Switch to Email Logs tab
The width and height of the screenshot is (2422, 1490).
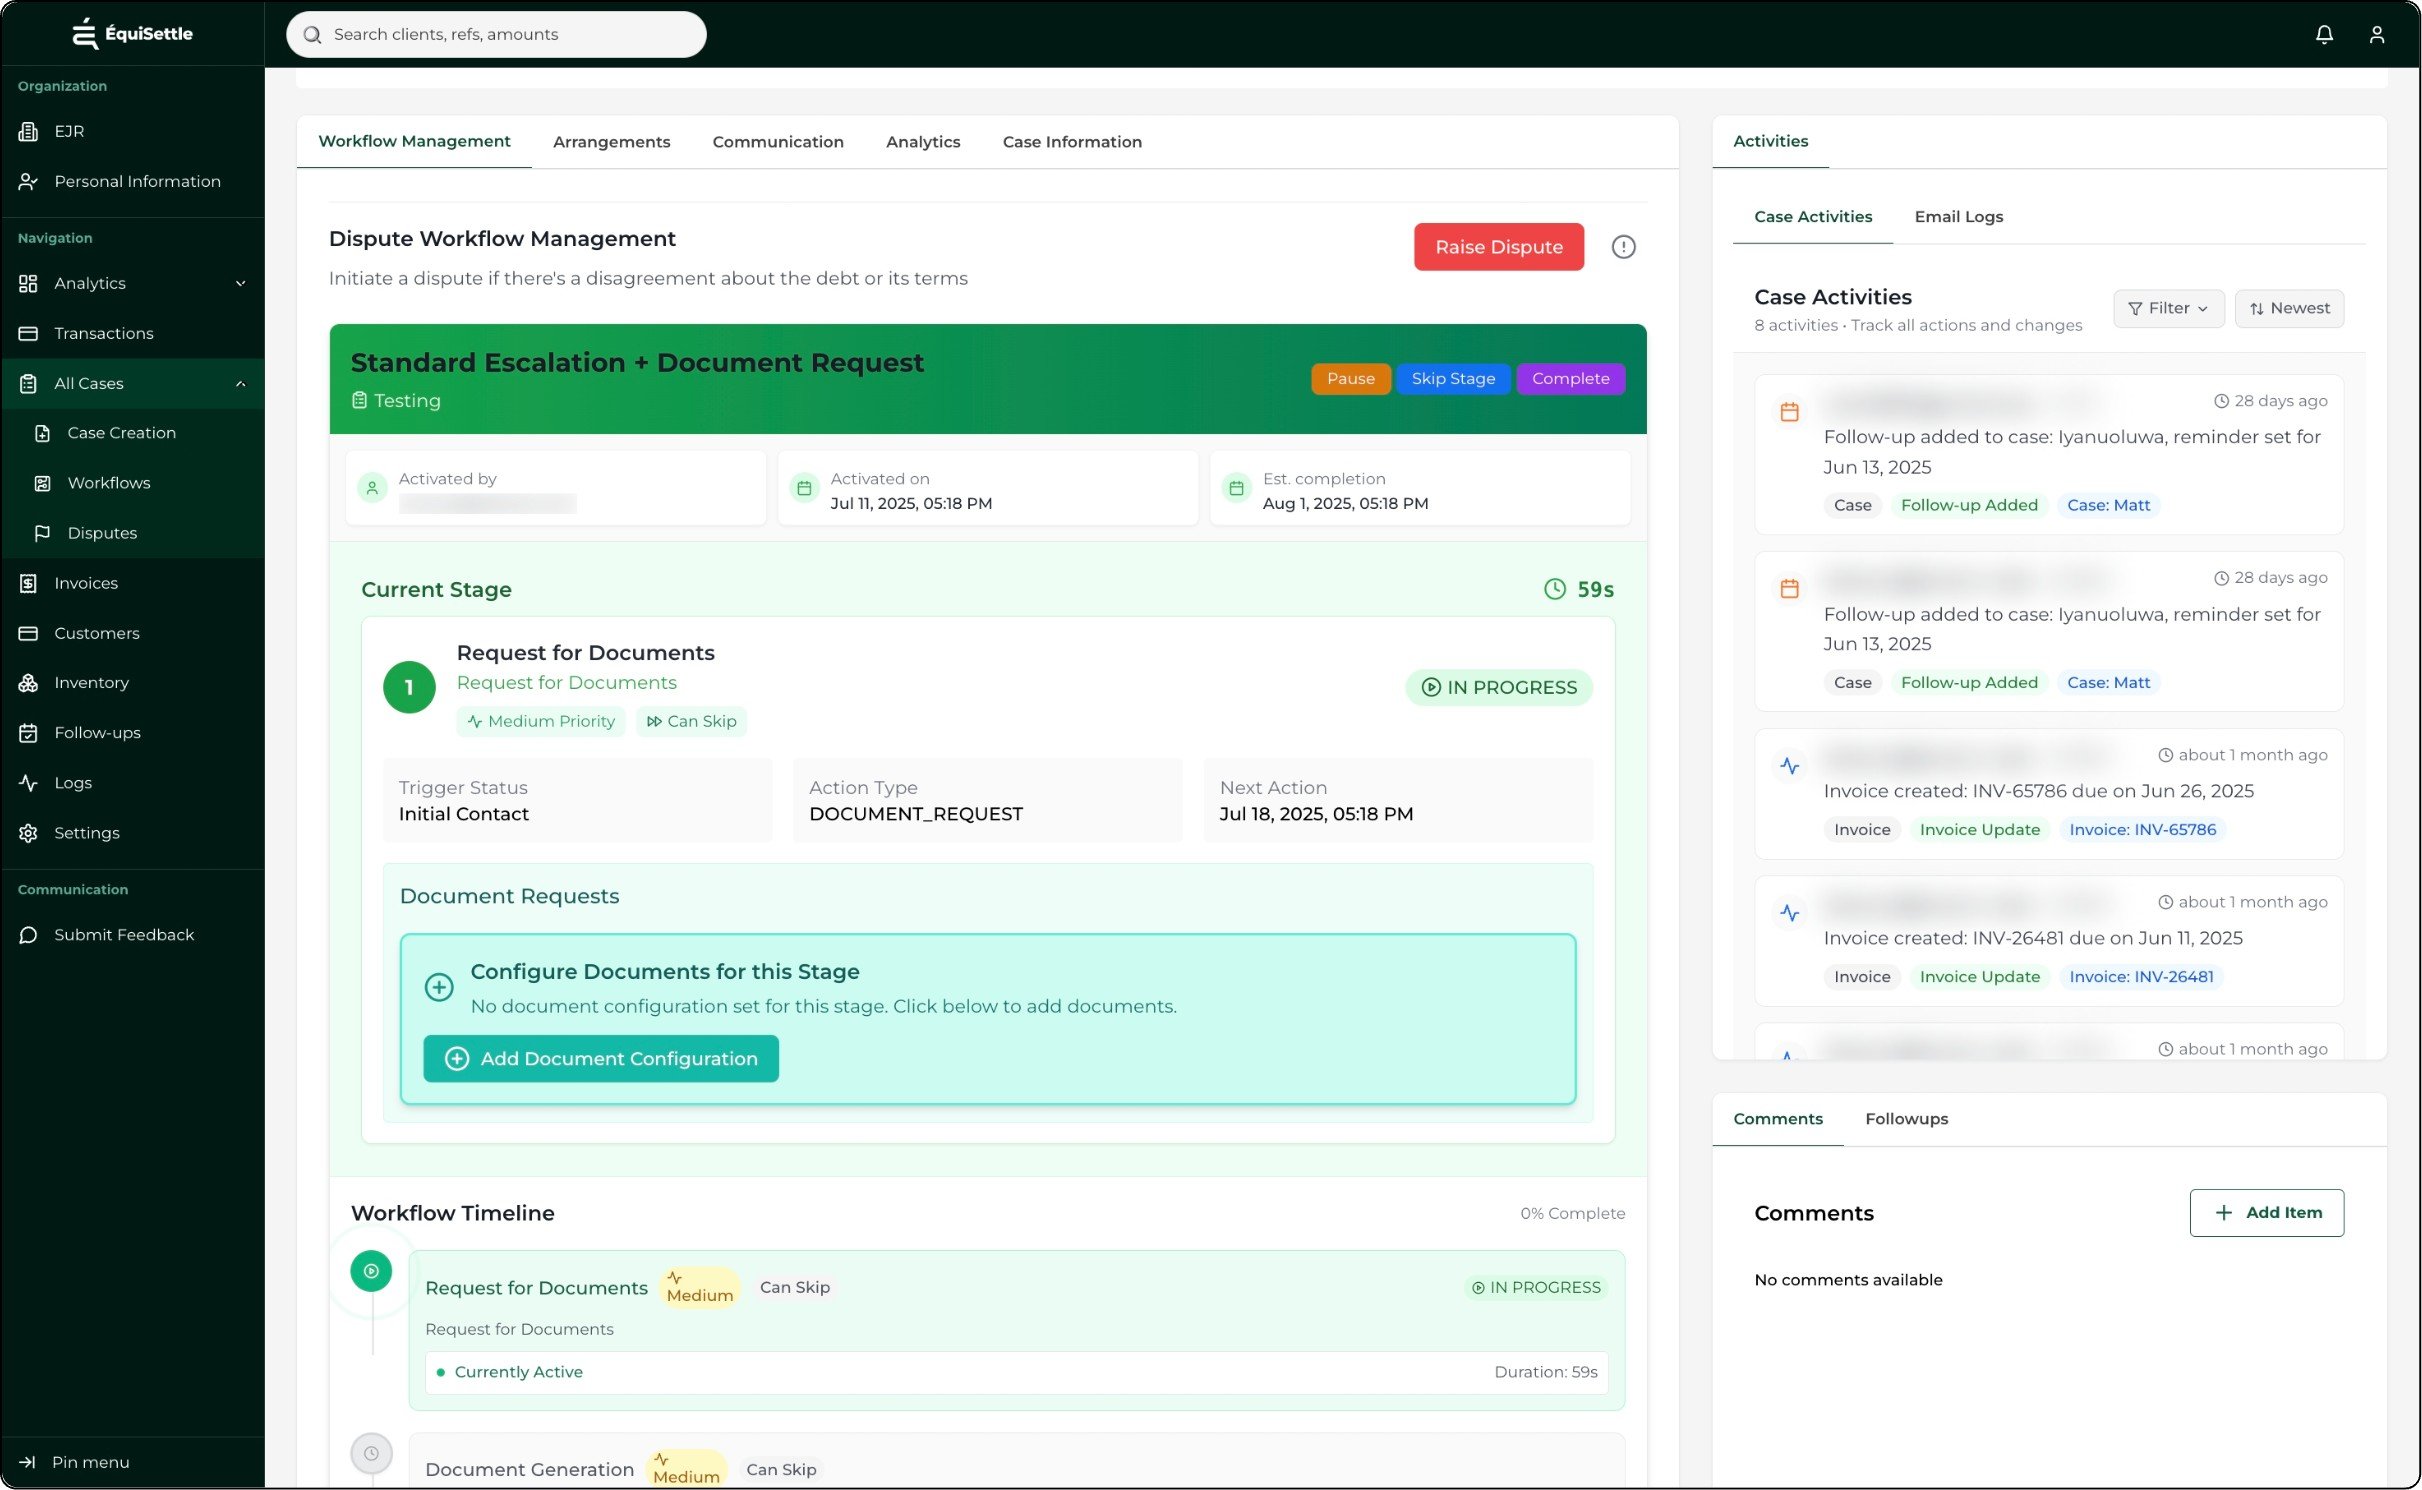click(1957, 217)
